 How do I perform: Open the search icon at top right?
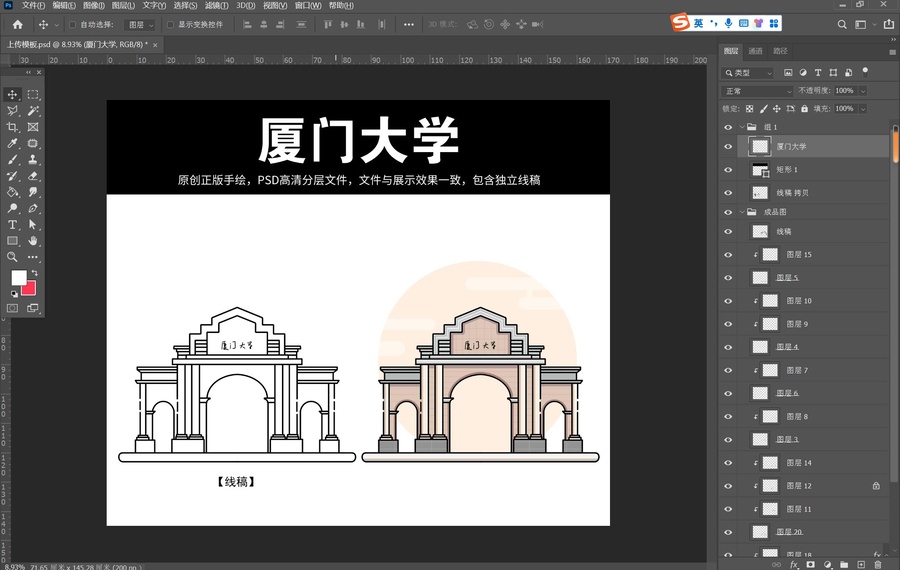pos(842,24)
